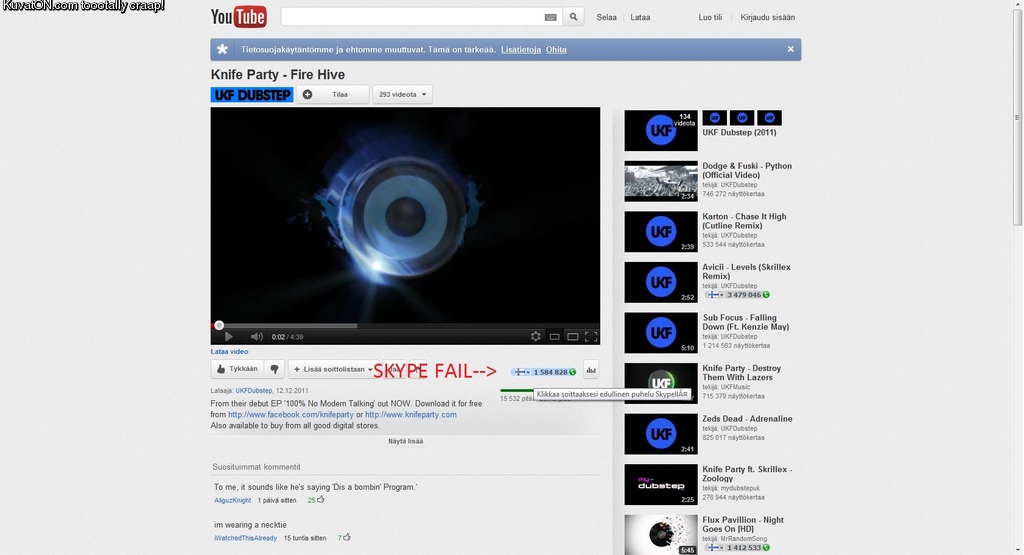Enter fullscreen mode in player
1024x555 pixels.
tap(591, 337)
